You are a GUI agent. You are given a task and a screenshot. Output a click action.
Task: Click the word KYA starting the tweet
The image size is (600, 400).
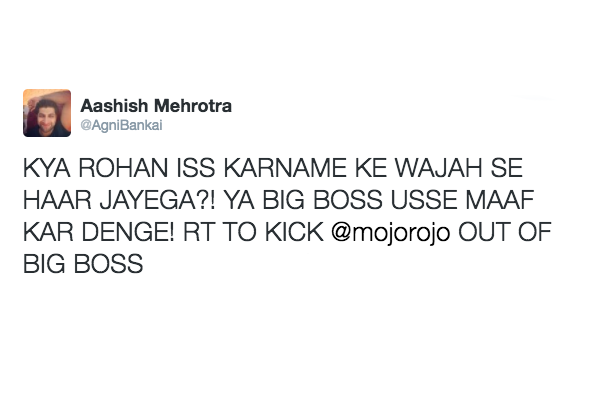click(x=47, y=168)
